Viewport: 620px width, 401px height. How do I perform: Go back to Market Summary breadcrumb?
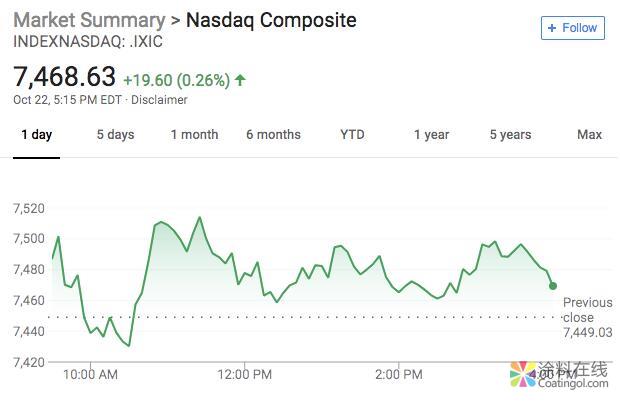pos(87,20)
